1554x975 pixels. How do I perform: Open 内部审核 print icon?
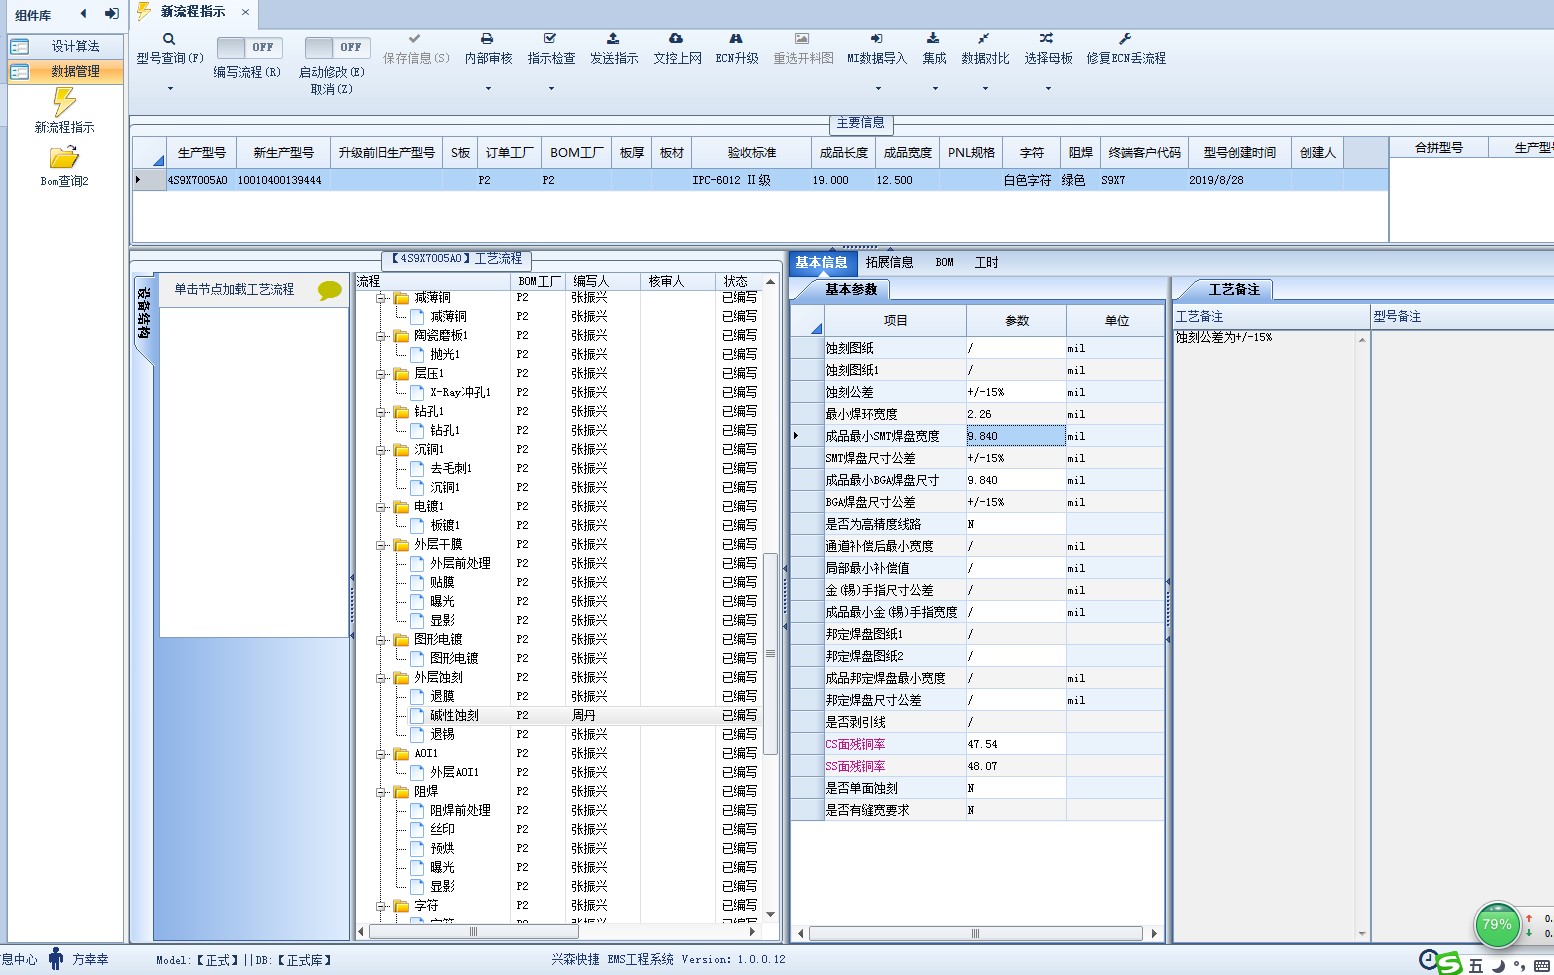[x=487, y=38]
